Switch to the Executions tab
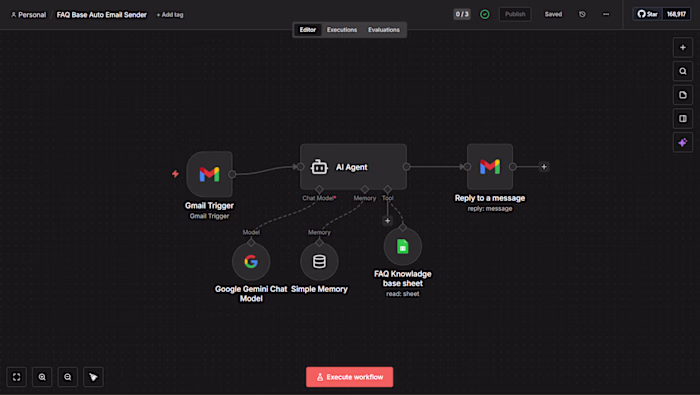 click(342, 30)
